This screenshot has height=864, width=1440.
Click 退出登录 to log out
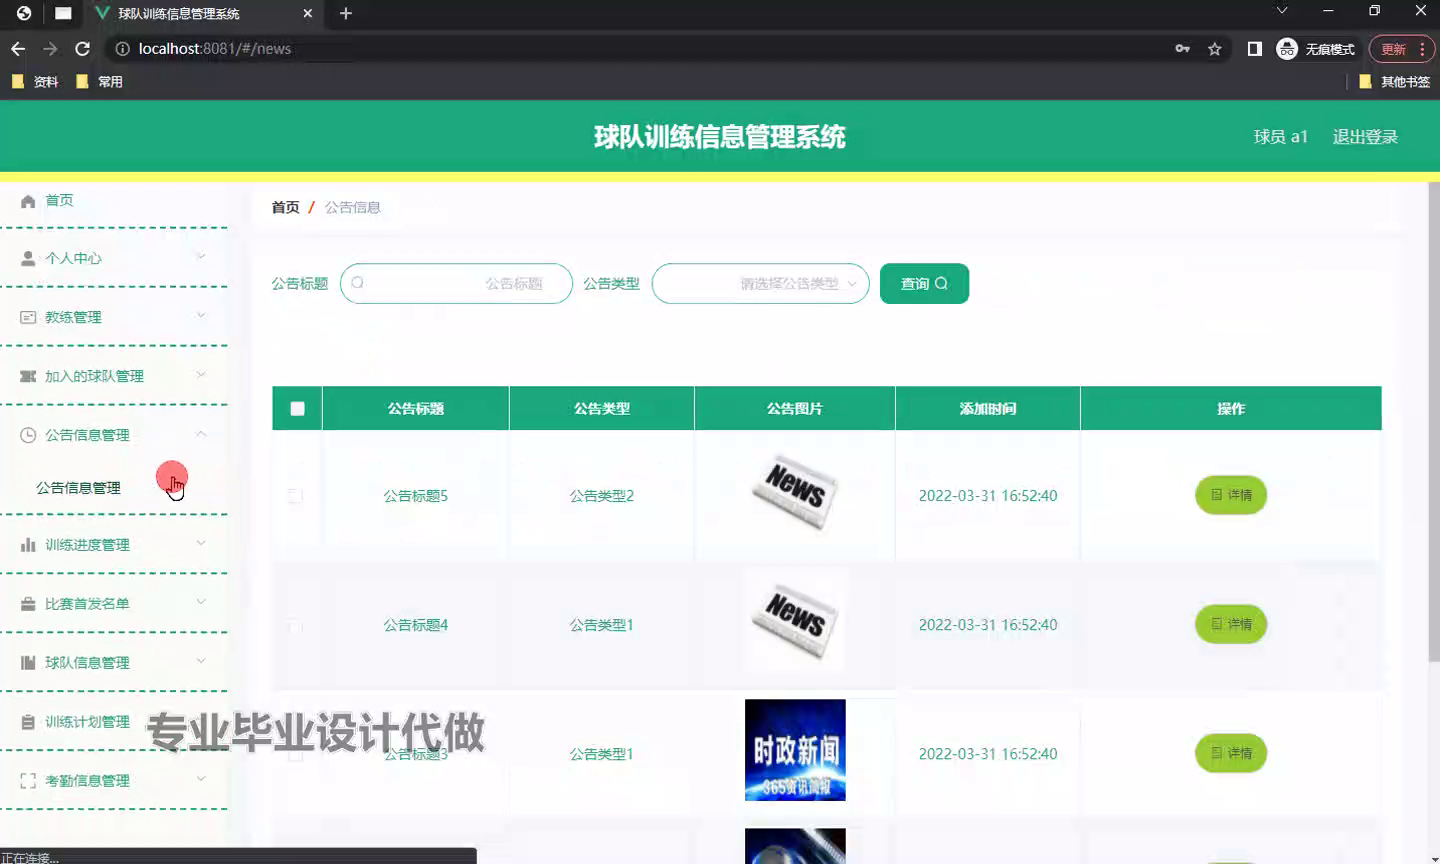pyautogui.click(x=1364, y=136)
